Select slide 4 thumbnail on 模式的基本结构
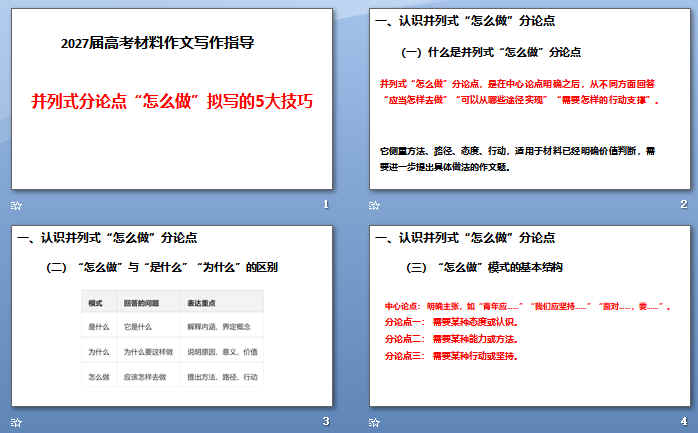The height and width of the screenshot is (433, 698). 530,316
